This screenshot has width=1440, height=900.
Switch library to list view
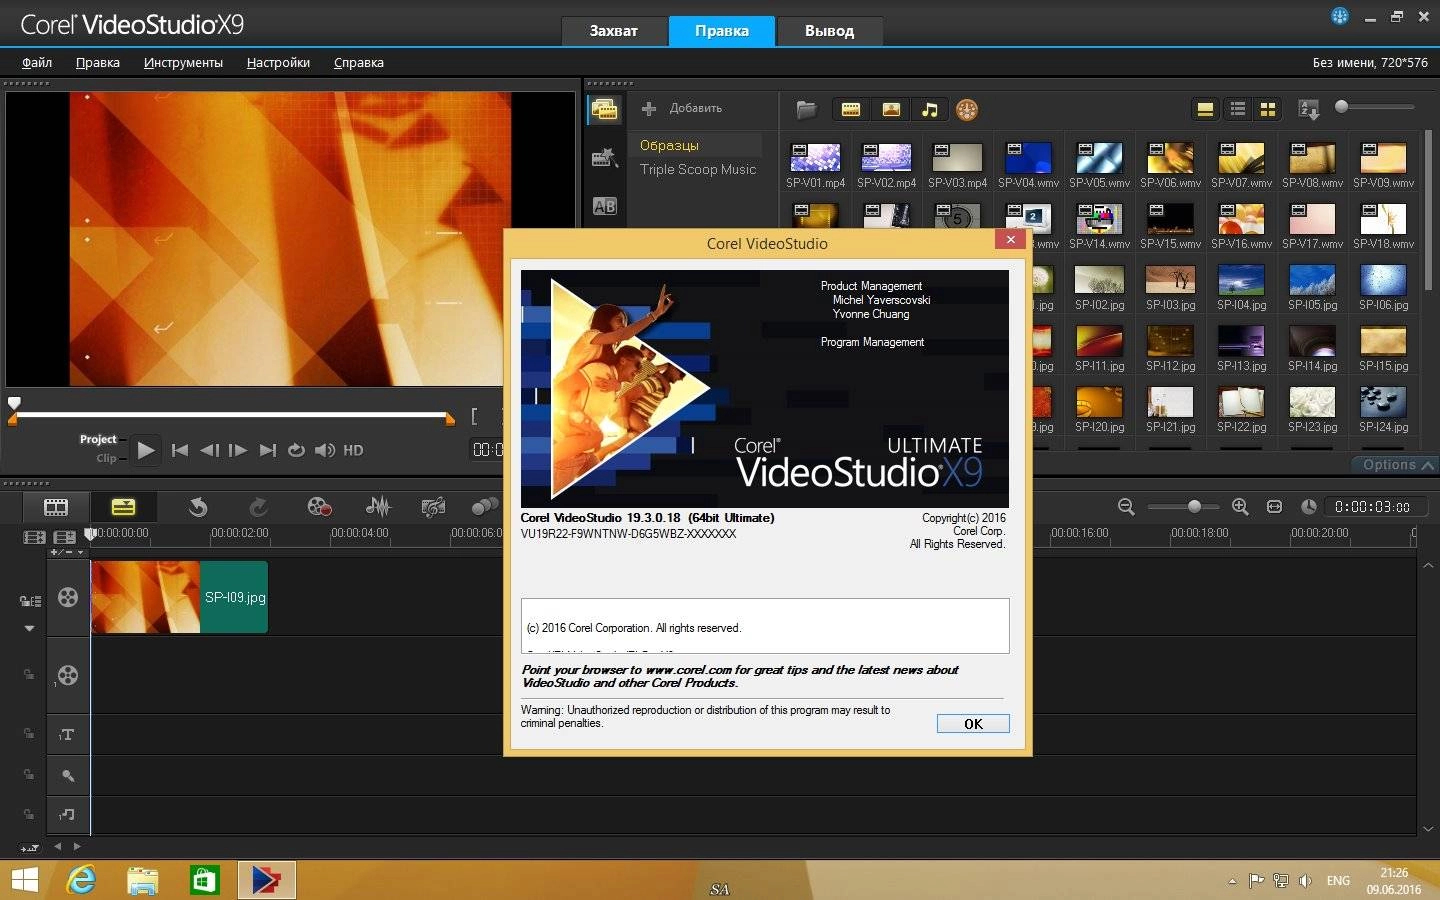1238,110
